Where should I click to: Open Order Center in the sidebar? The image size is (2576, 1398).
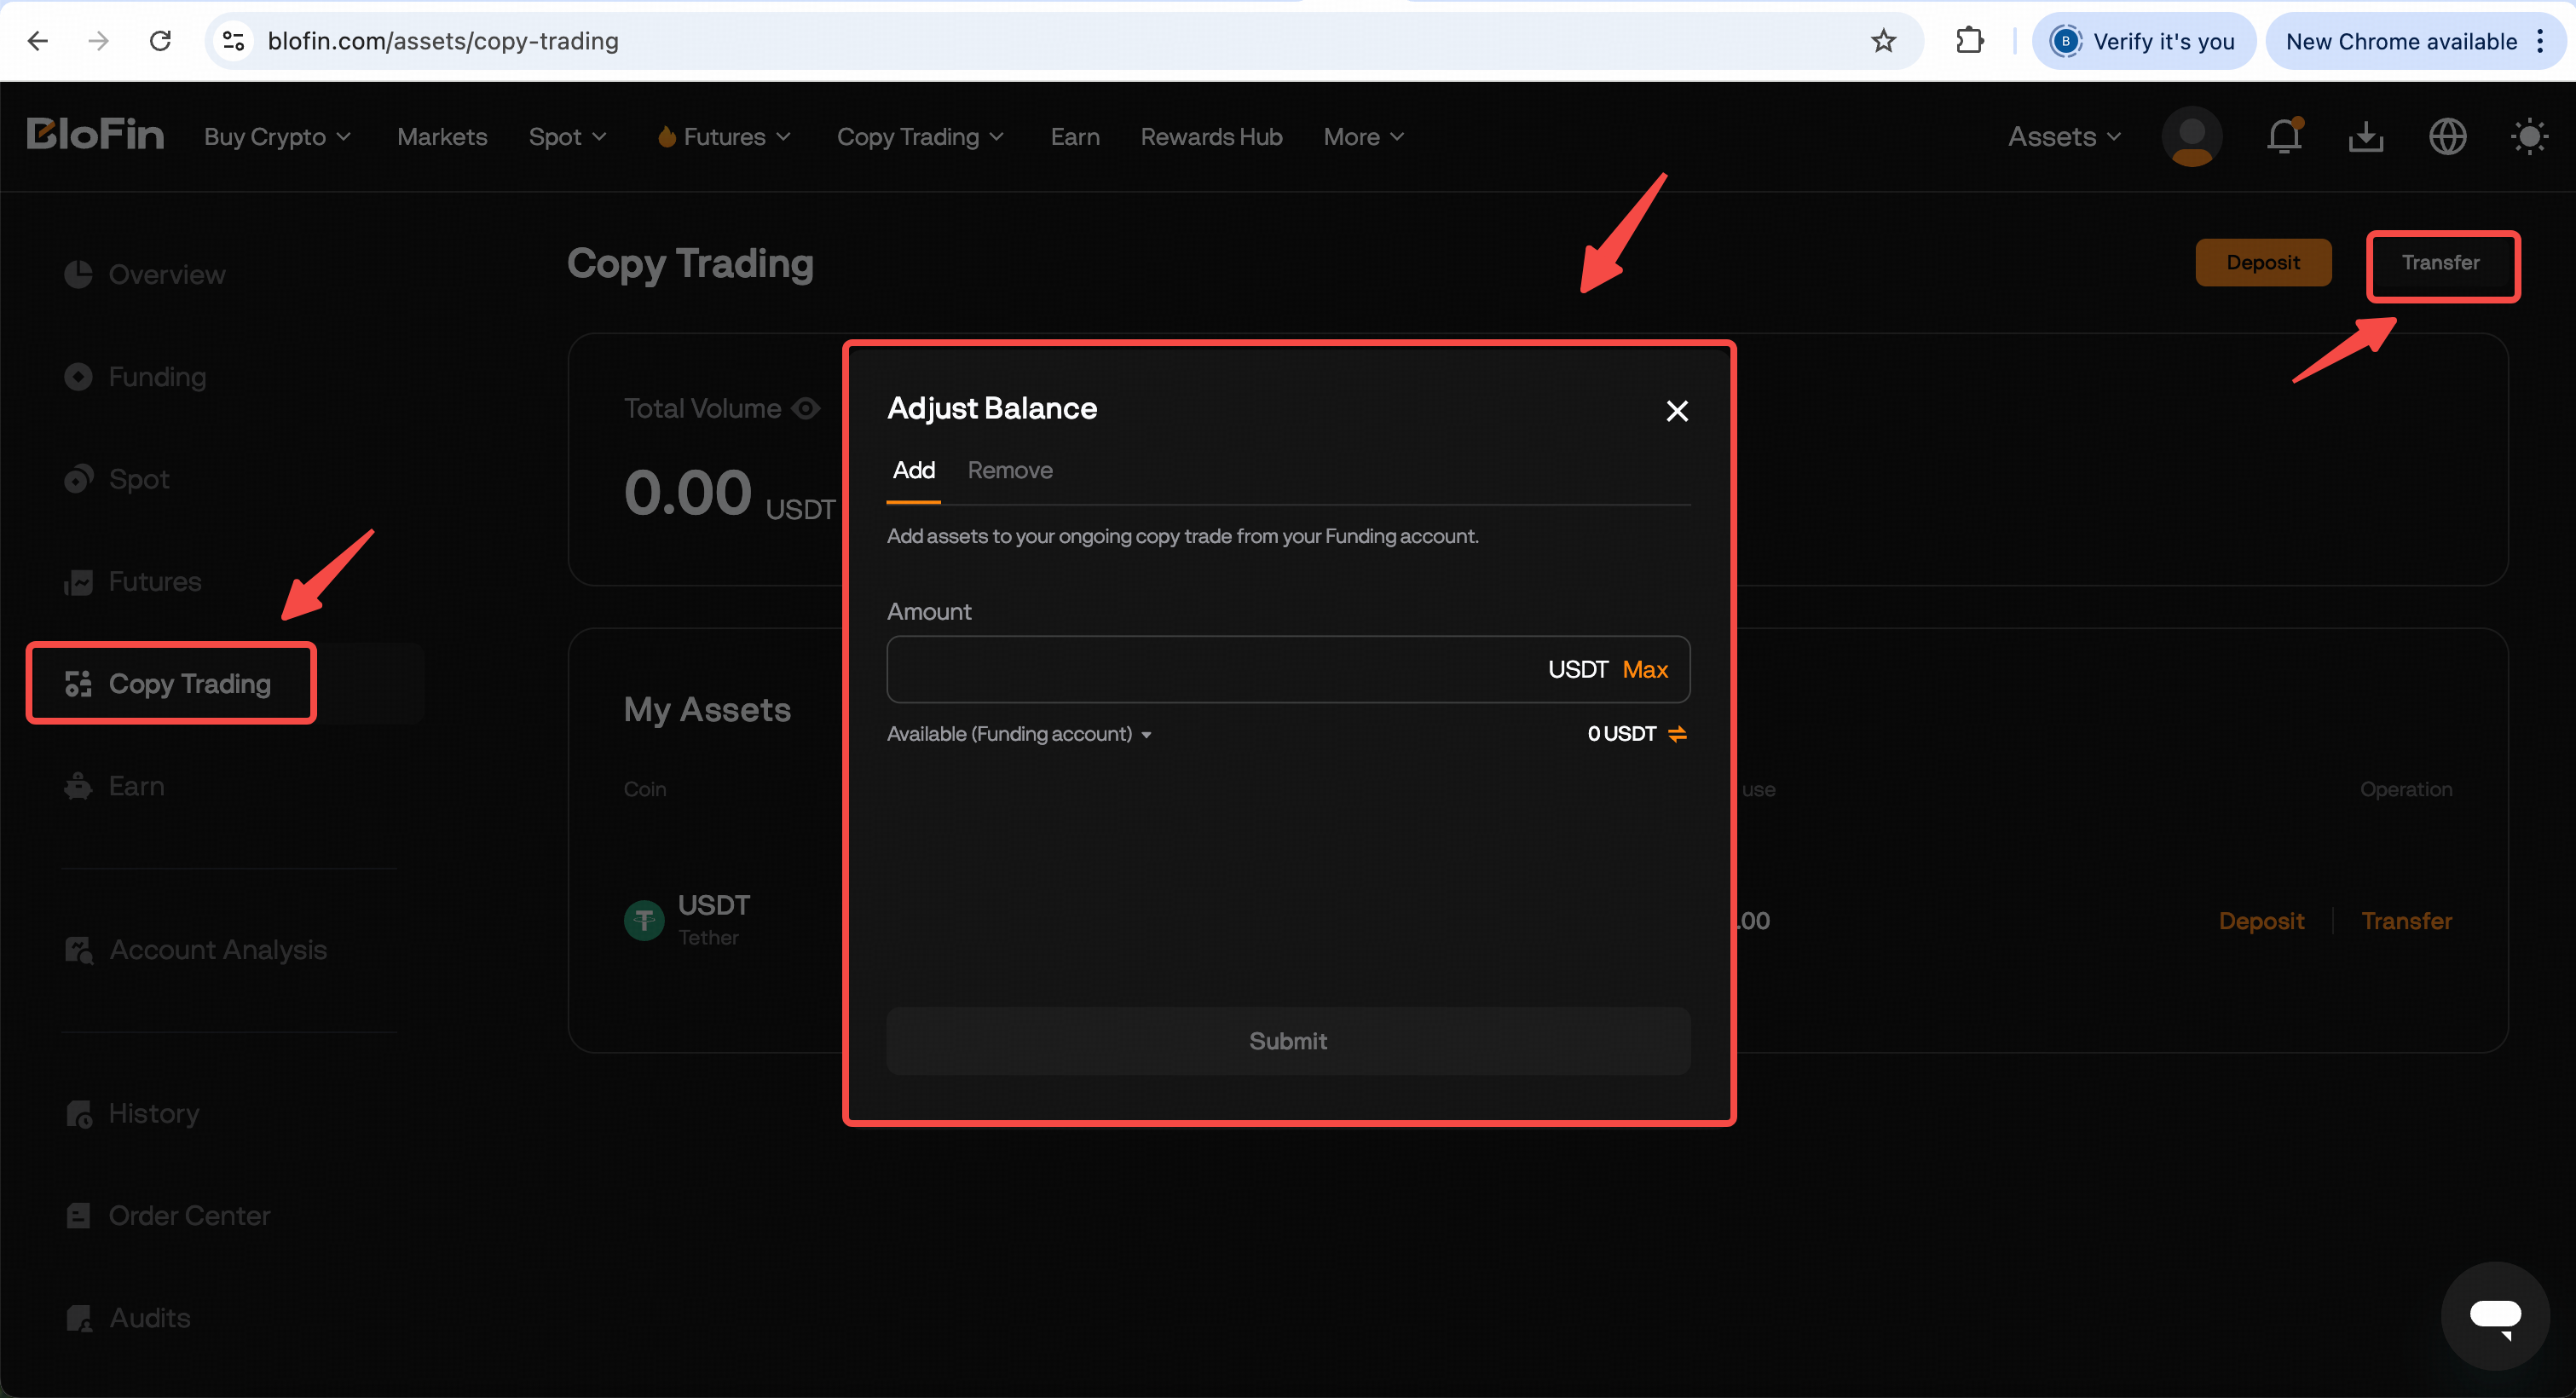pos(167,1216)
